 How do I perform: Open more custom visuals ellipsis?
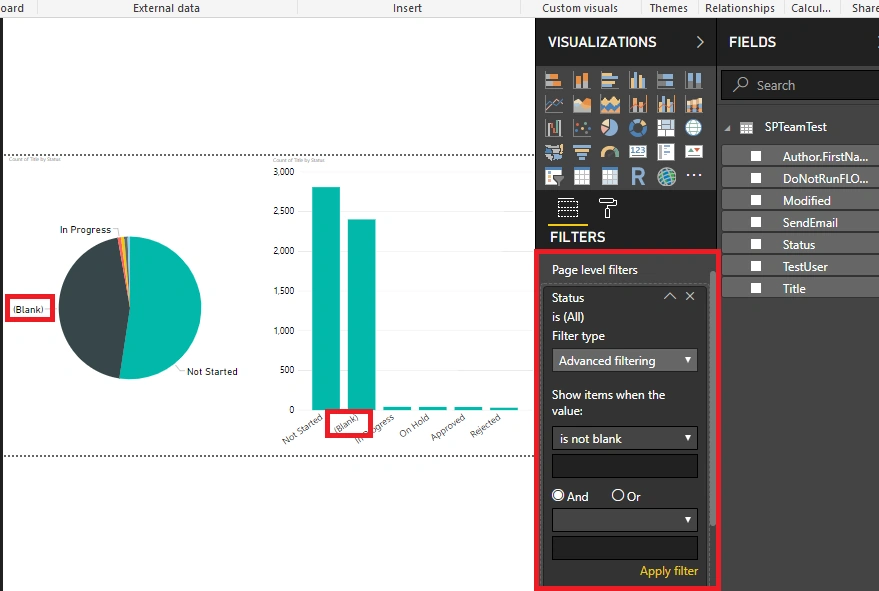693,175
